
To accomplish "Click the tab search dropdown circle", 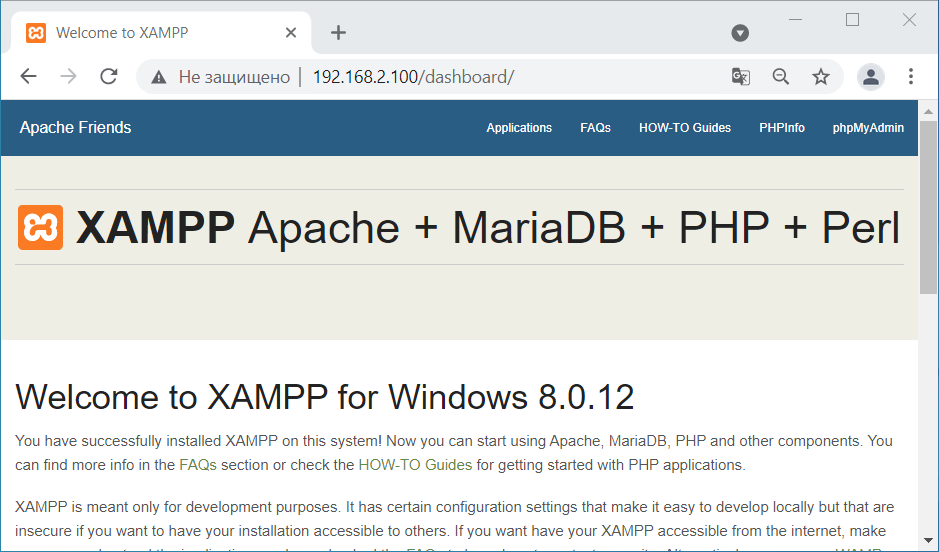I will (x=740, y=33).
